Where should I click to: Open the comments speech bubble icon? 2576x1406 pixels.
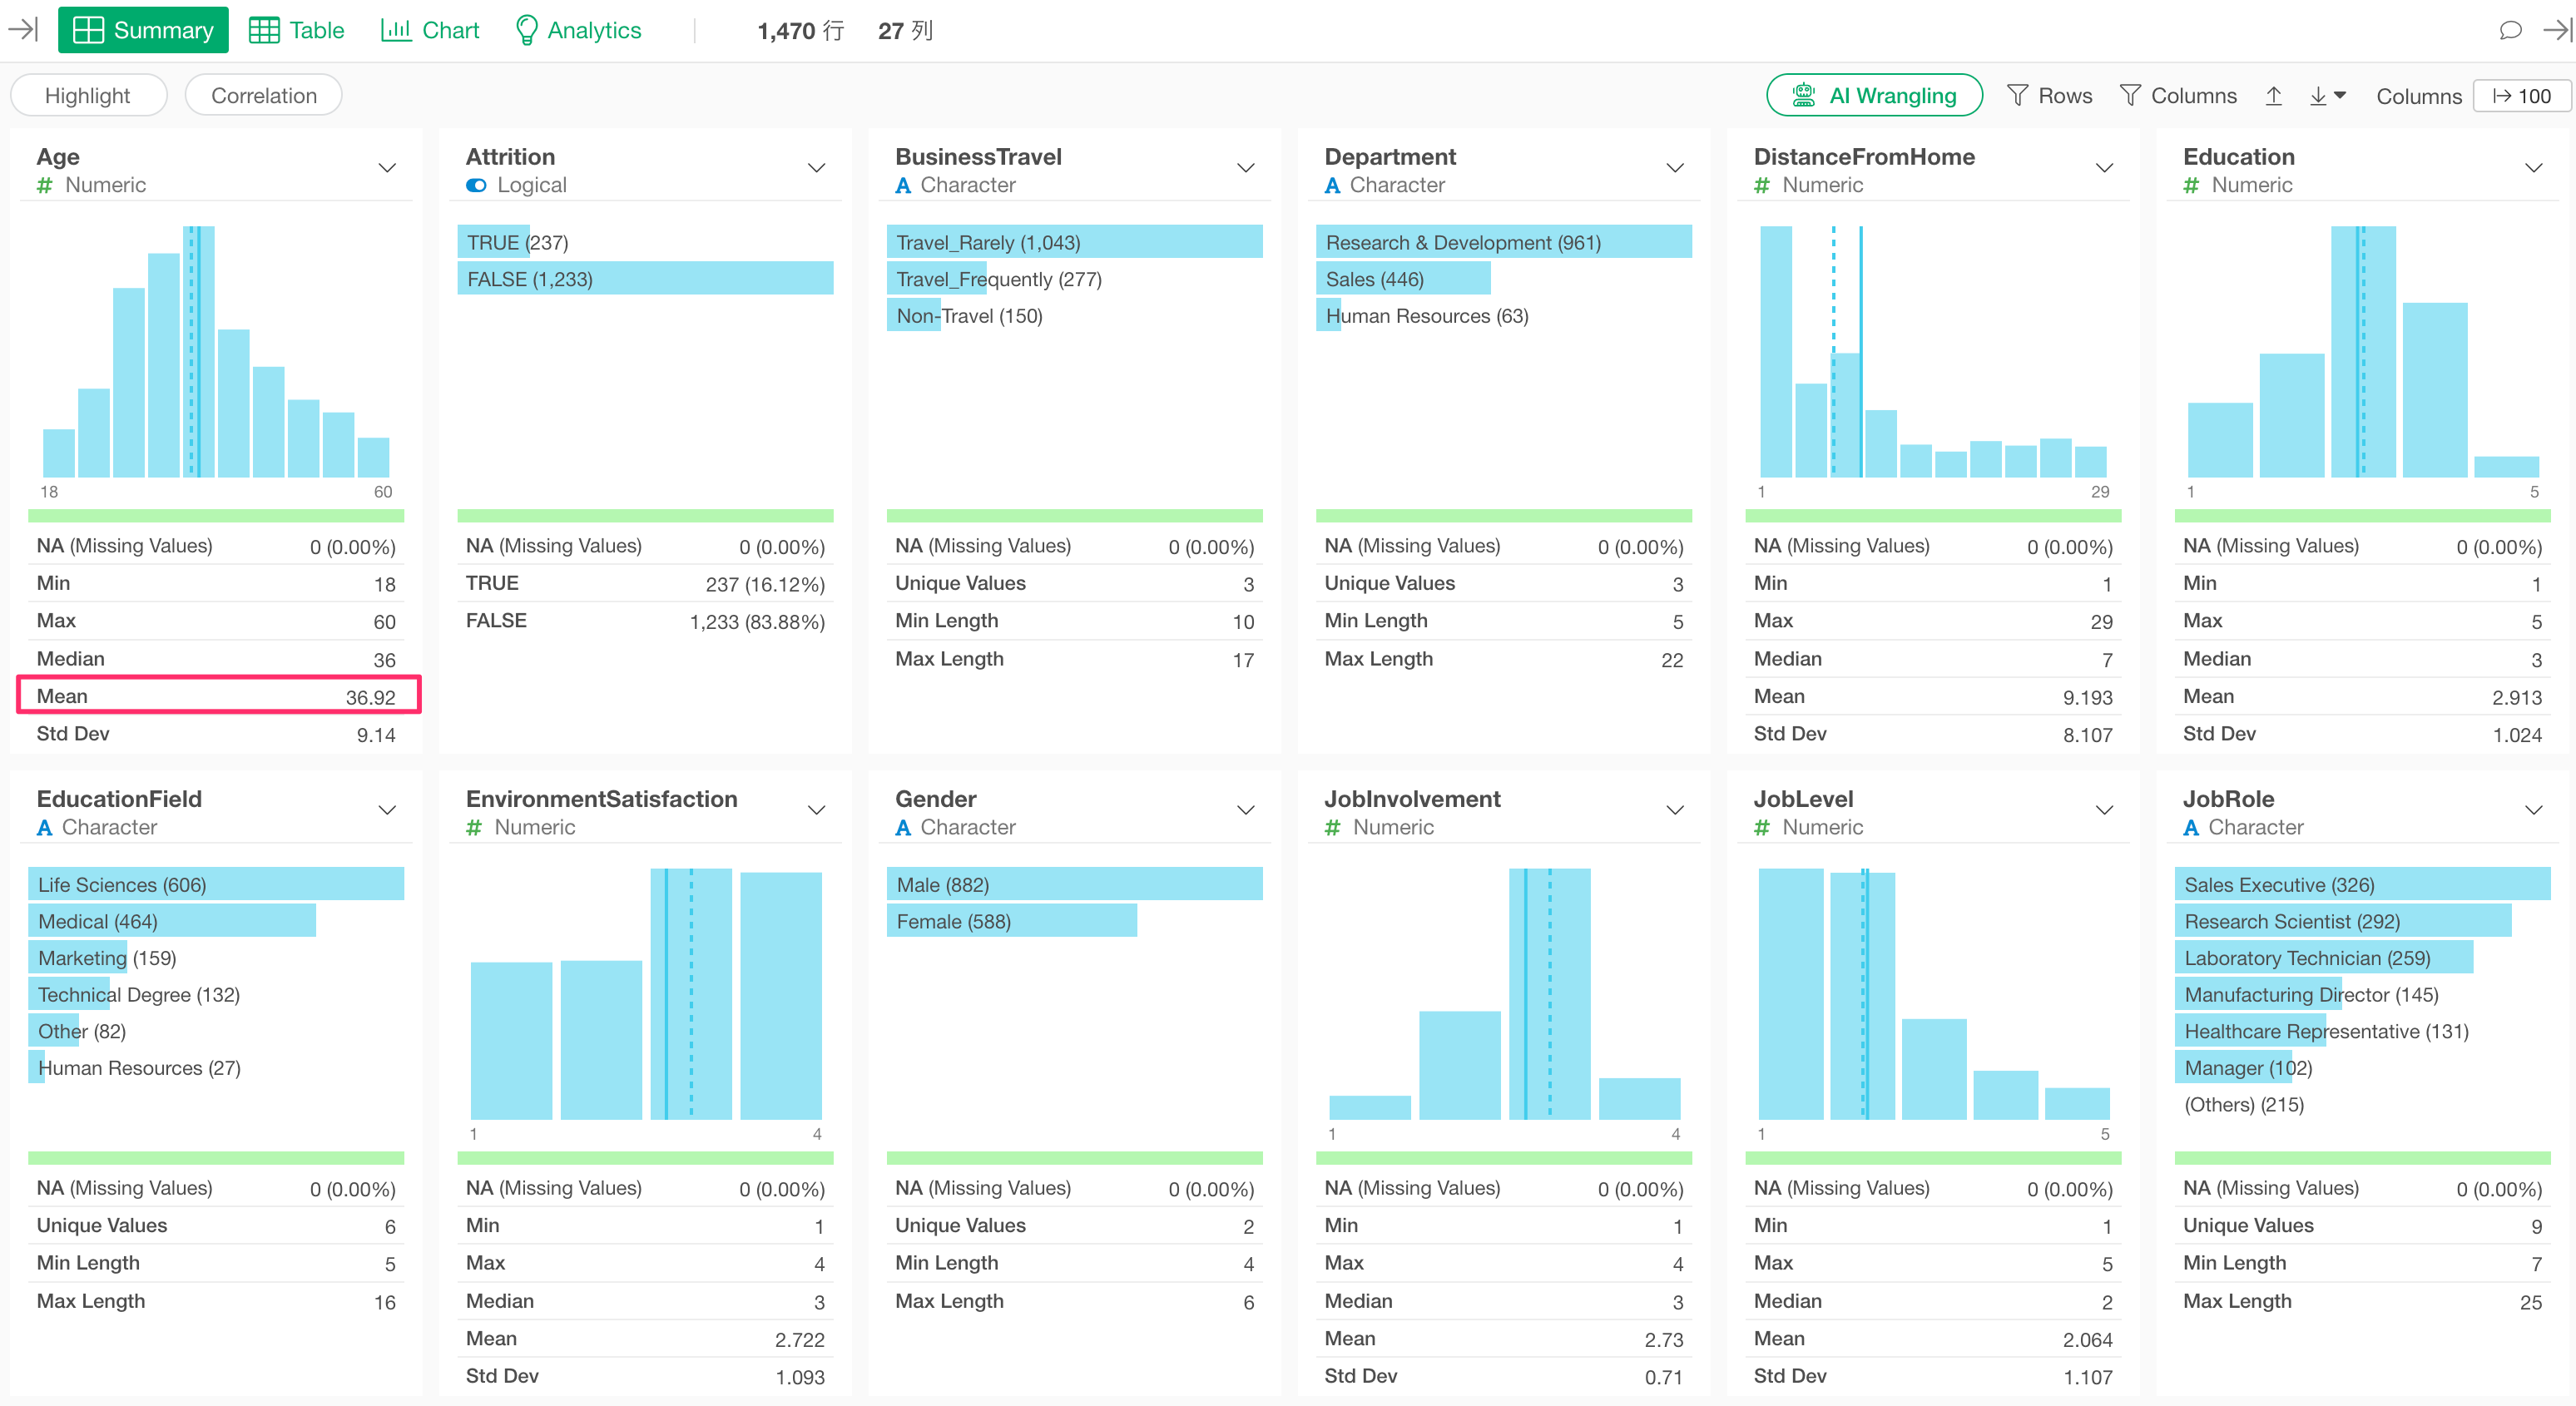(2510, 30)
